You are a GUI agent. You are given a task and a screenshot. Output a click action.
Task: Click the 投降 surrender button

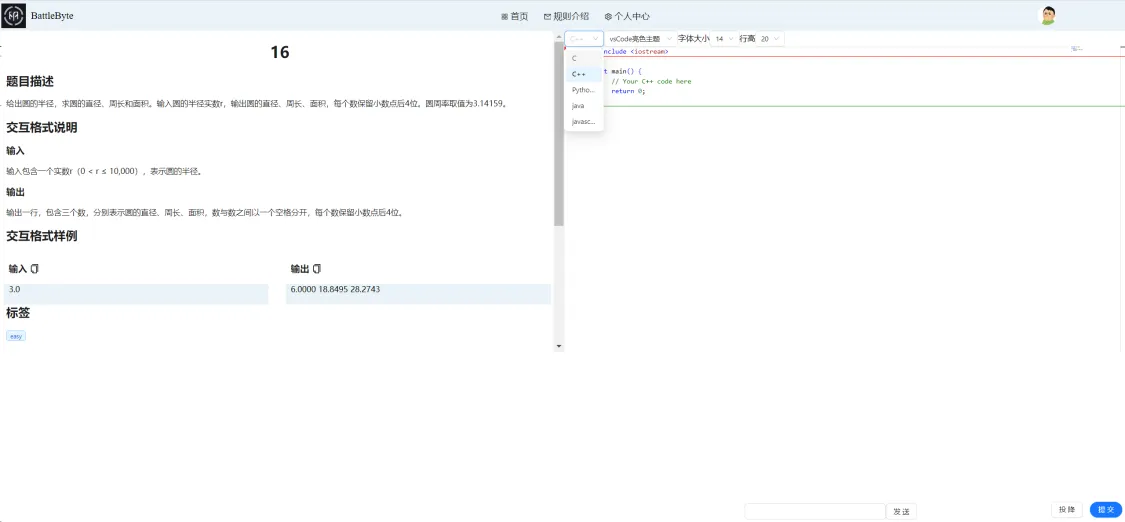[x=1067, y=510]
